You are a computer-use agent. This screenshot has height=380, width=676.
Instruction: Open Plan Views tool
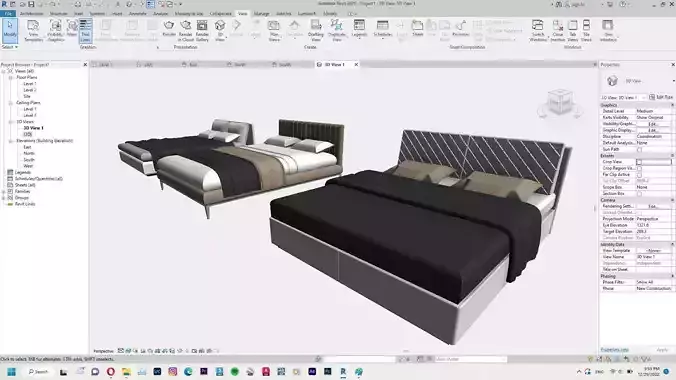tap(274, 30)
